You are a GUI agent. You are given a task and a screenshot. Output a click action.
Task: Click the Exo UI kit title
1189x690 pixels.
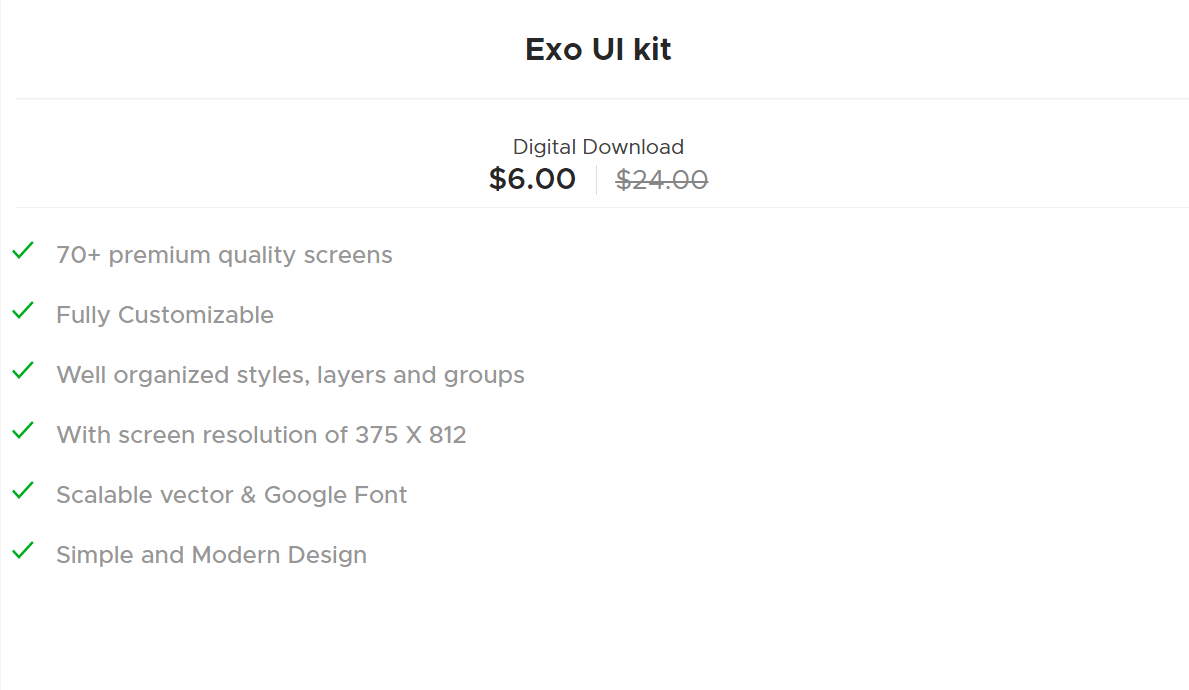598,49
